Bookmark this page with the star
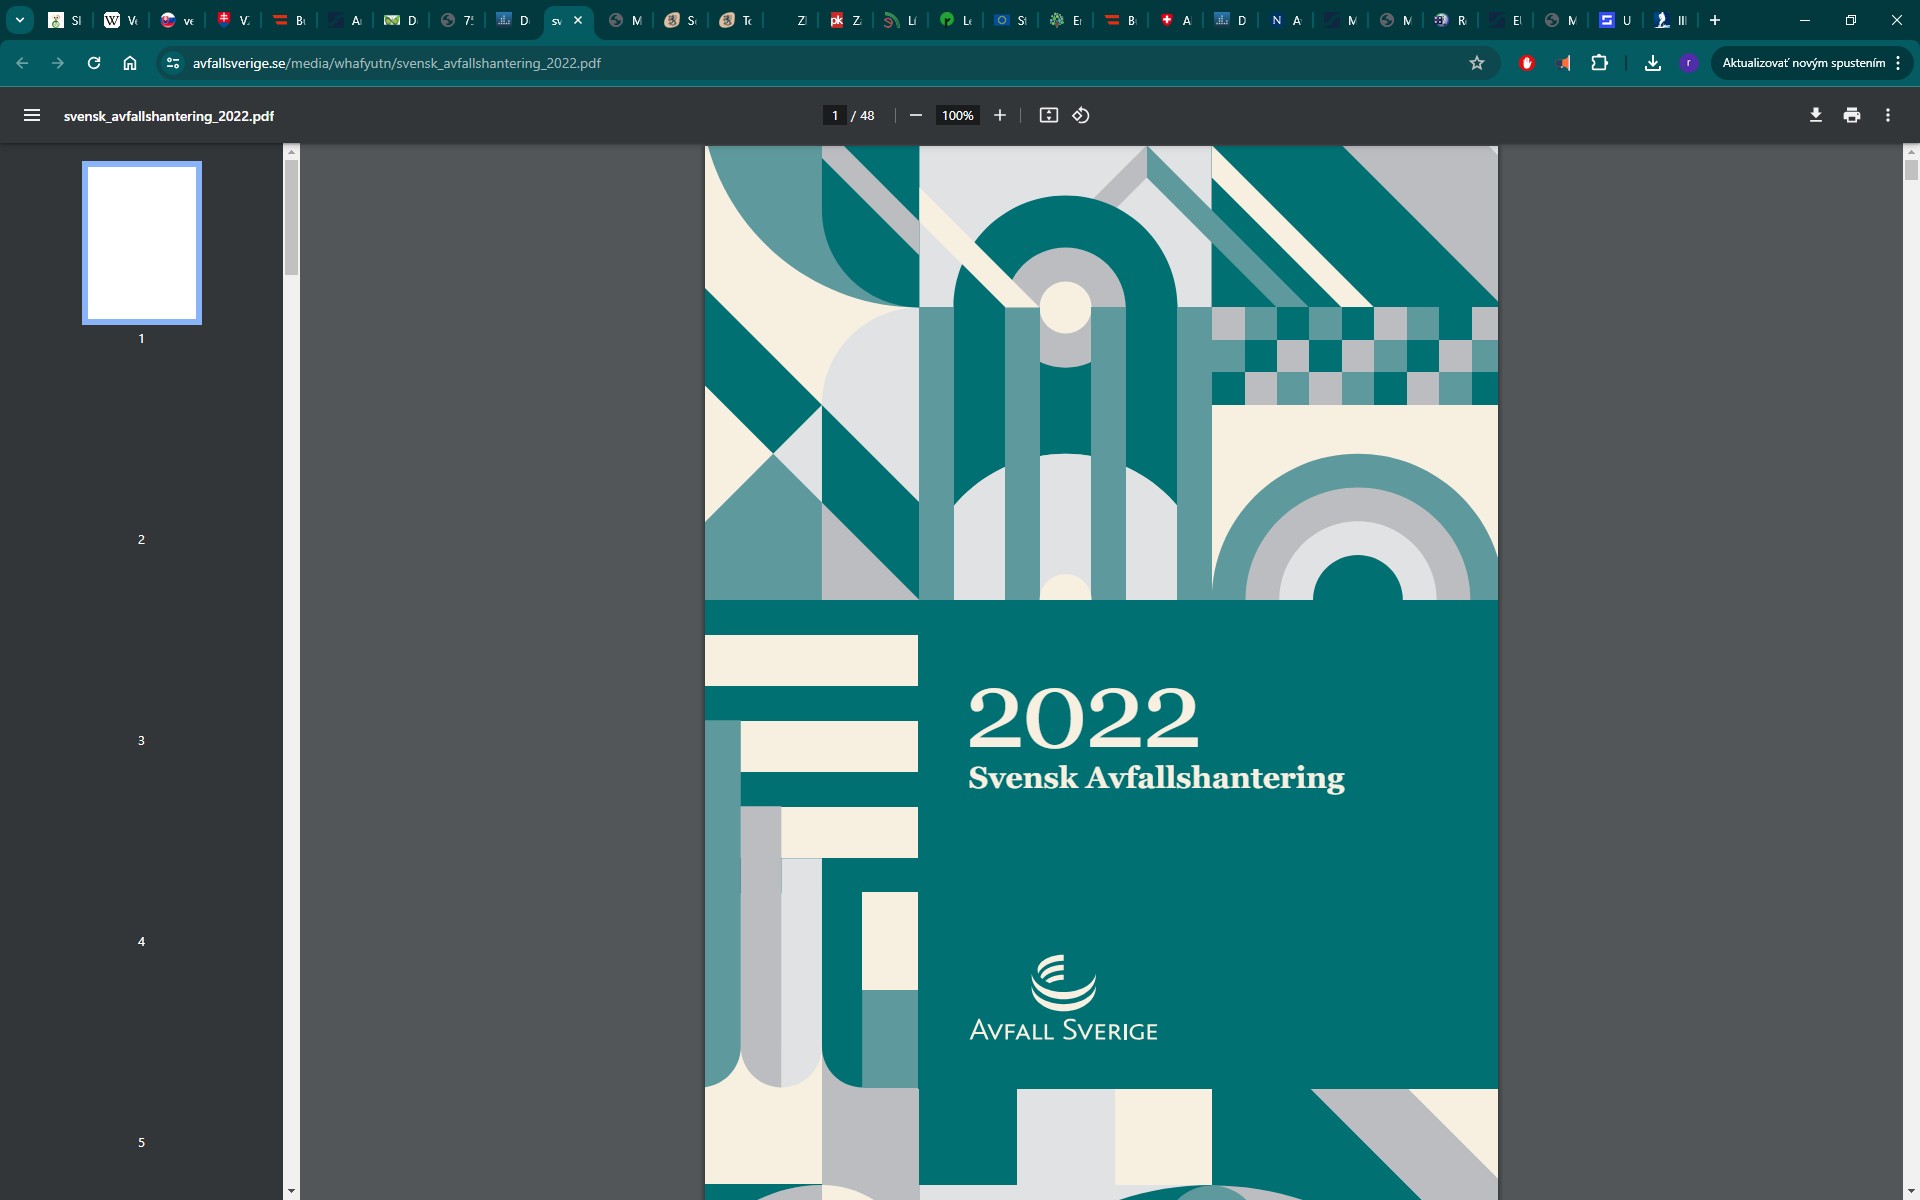1920x1200 pixels. coord(1477,63)
